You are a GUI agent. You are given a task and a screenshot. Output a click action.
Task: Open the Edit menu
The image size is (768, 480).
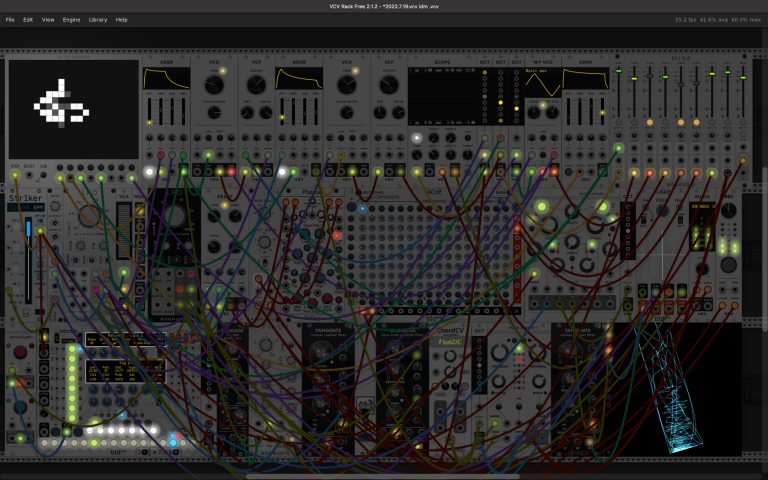pyautogui.click(x=28, y=20)
